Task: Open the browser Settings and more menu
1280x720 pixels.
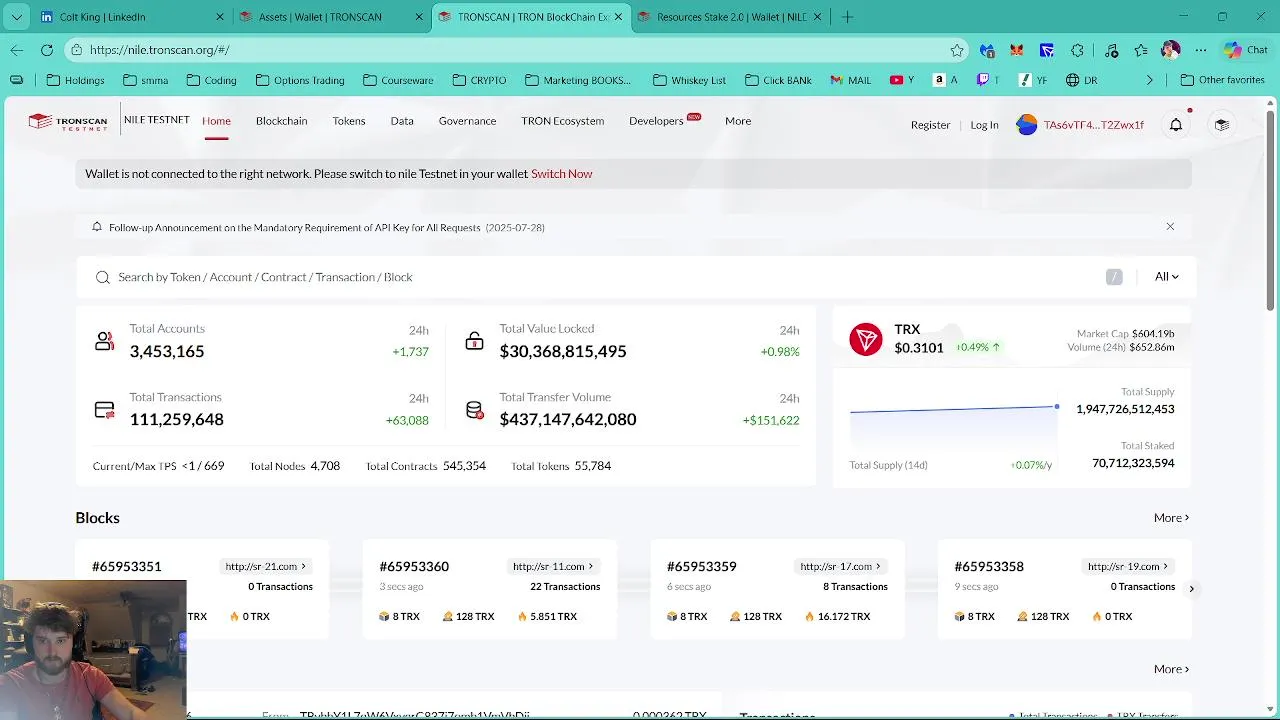Action: coord(1201,50)
